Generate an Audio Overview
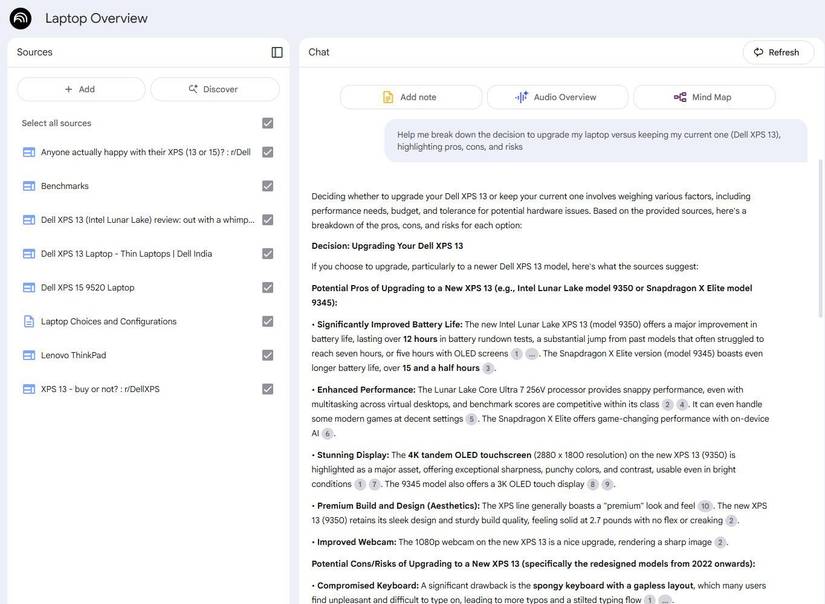825x604 pixels. click(557, 97)
